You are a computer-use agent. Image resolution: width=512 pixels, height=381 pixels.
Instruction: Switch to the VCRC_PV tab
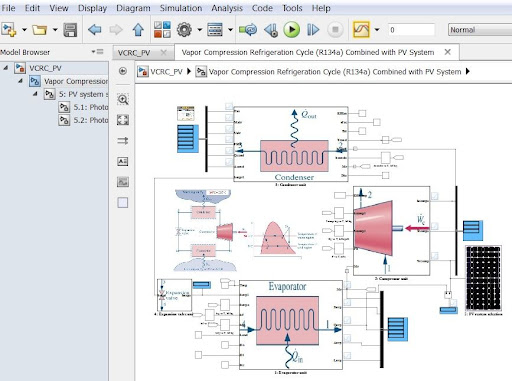click(134, 53)
